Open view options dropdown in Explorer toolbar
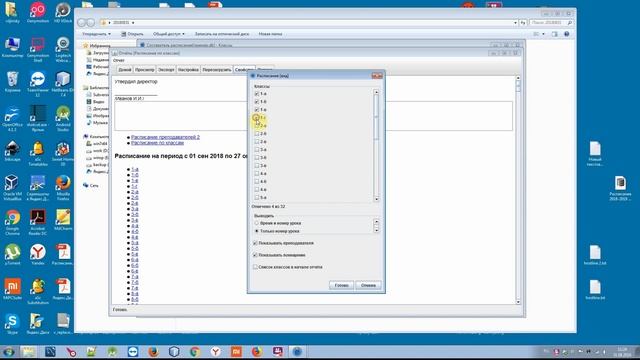The image size is (640, 360). click(543, 34)
